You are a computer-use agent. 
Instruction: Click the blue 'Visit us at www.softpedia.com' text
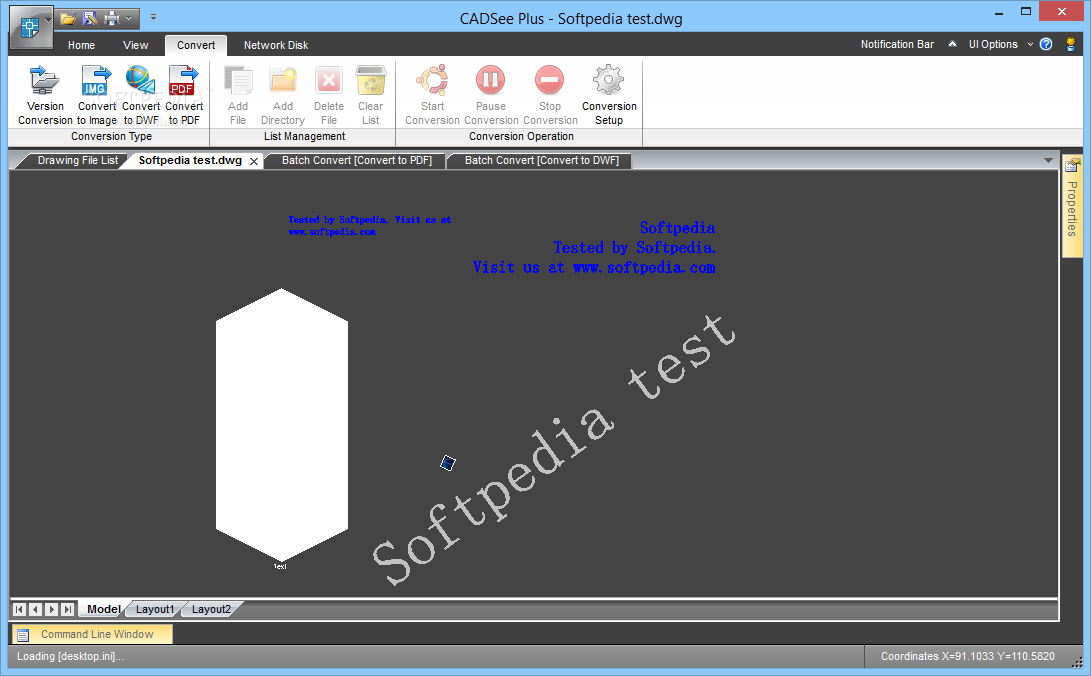coord(594,268)
